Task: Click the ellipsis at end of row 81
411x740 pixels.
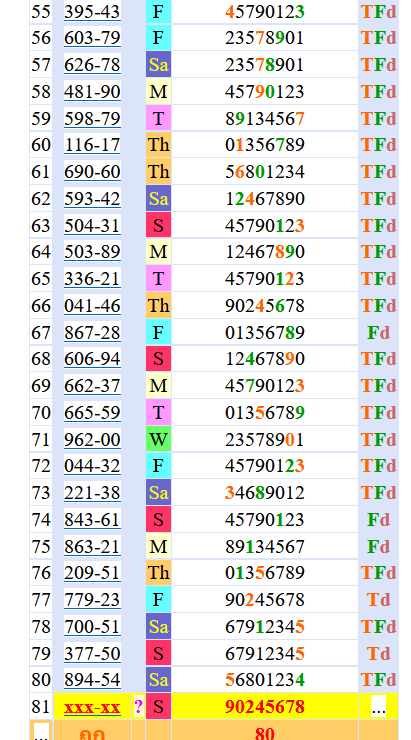Action: (378, 707)
